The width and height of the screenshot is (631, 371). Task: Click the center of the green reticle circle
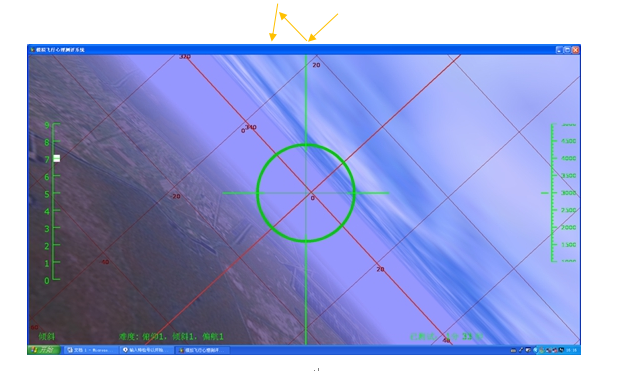coord(306,193)
